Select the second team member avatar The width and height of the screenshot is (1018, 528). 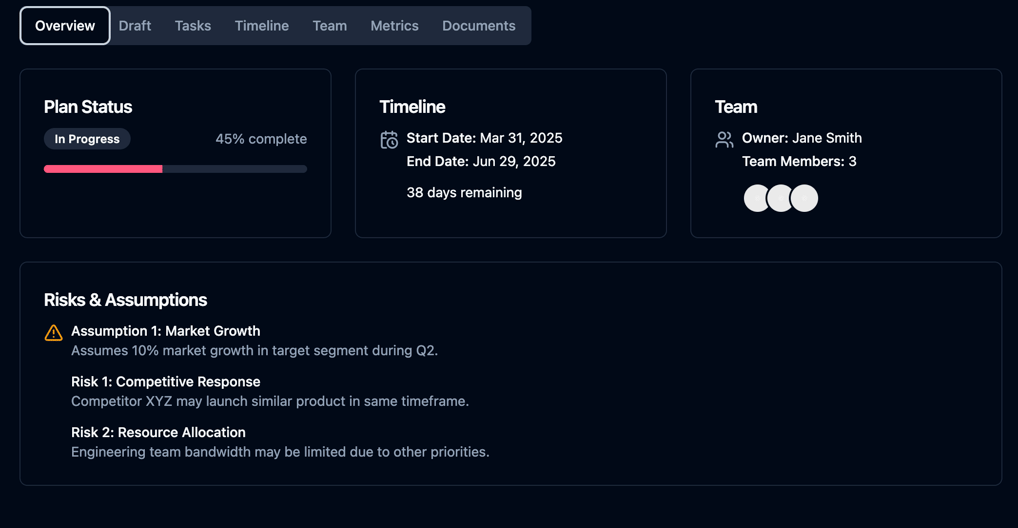pyautogui.click(x=780, y=198)
